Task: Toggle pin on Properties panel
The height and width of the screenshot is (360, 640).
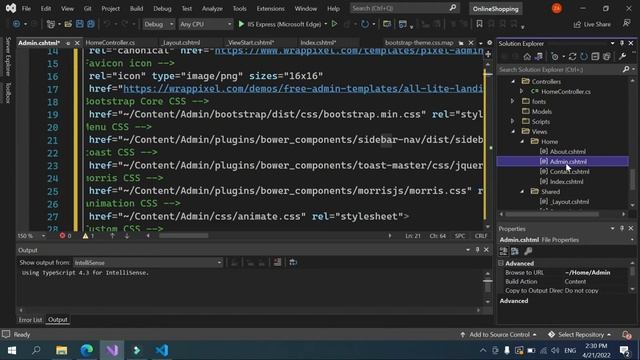Action: pyautogui.click(x=622, y=229)
